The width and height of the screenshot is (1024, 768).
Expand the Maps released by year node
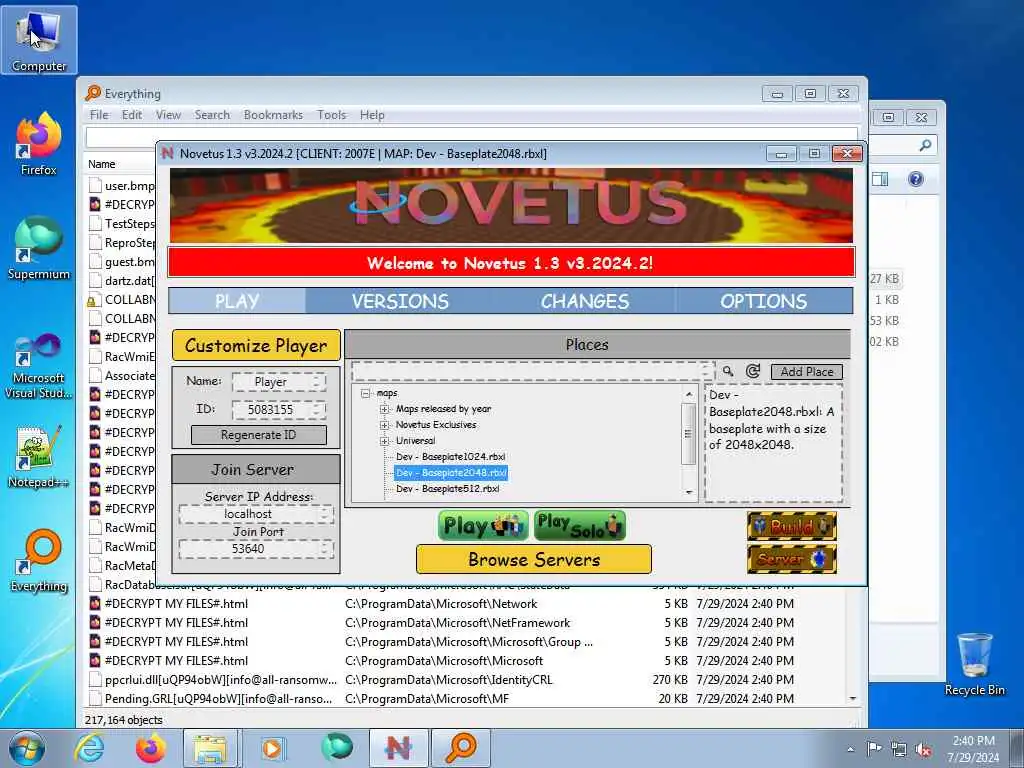pos(385,409)
